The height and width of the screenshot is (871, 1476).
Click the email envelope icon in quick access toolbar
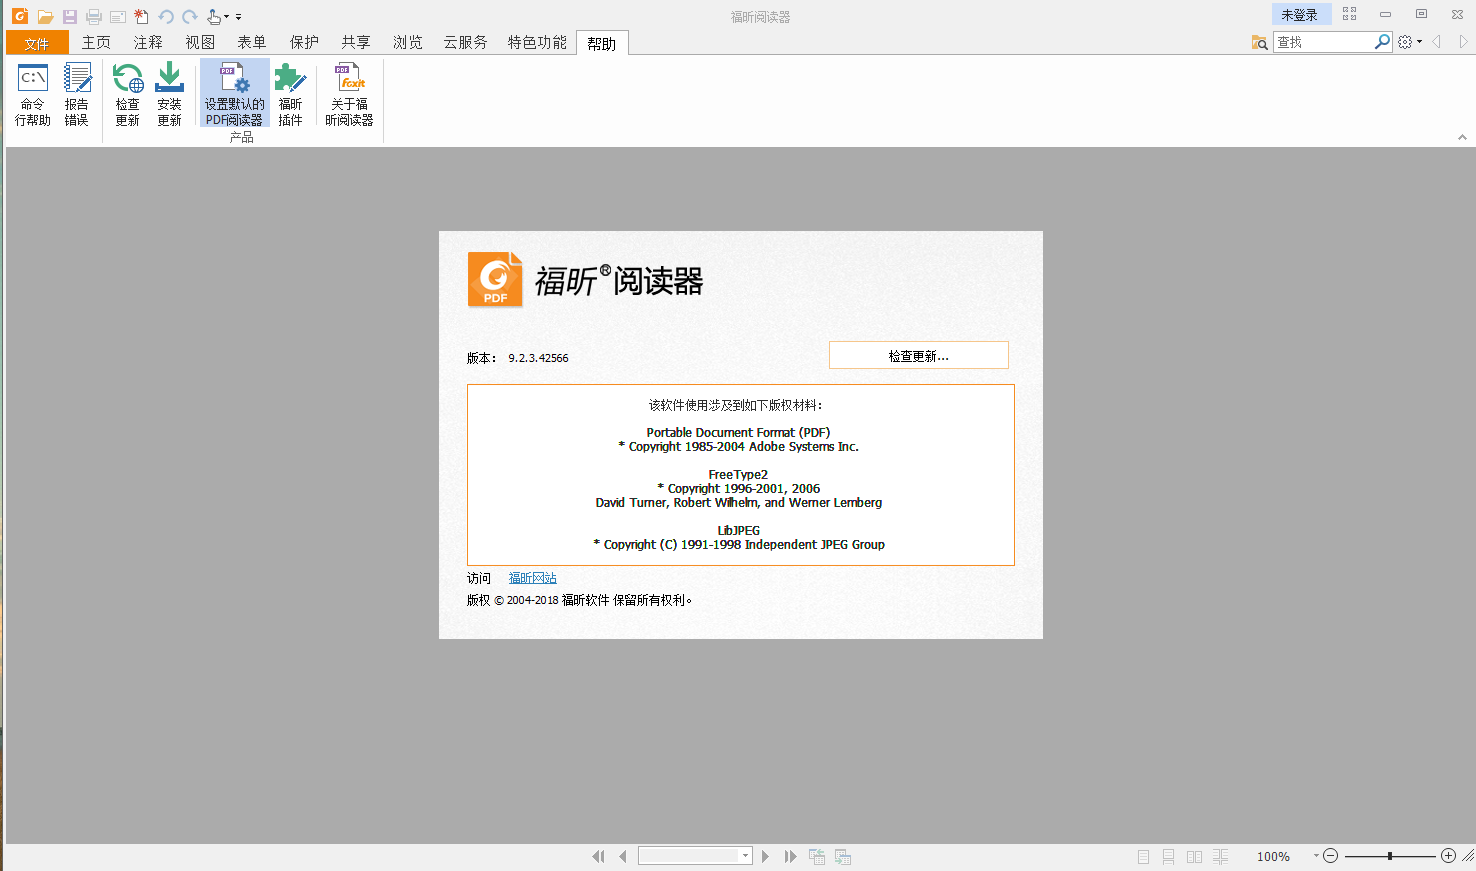click(117, 16)
